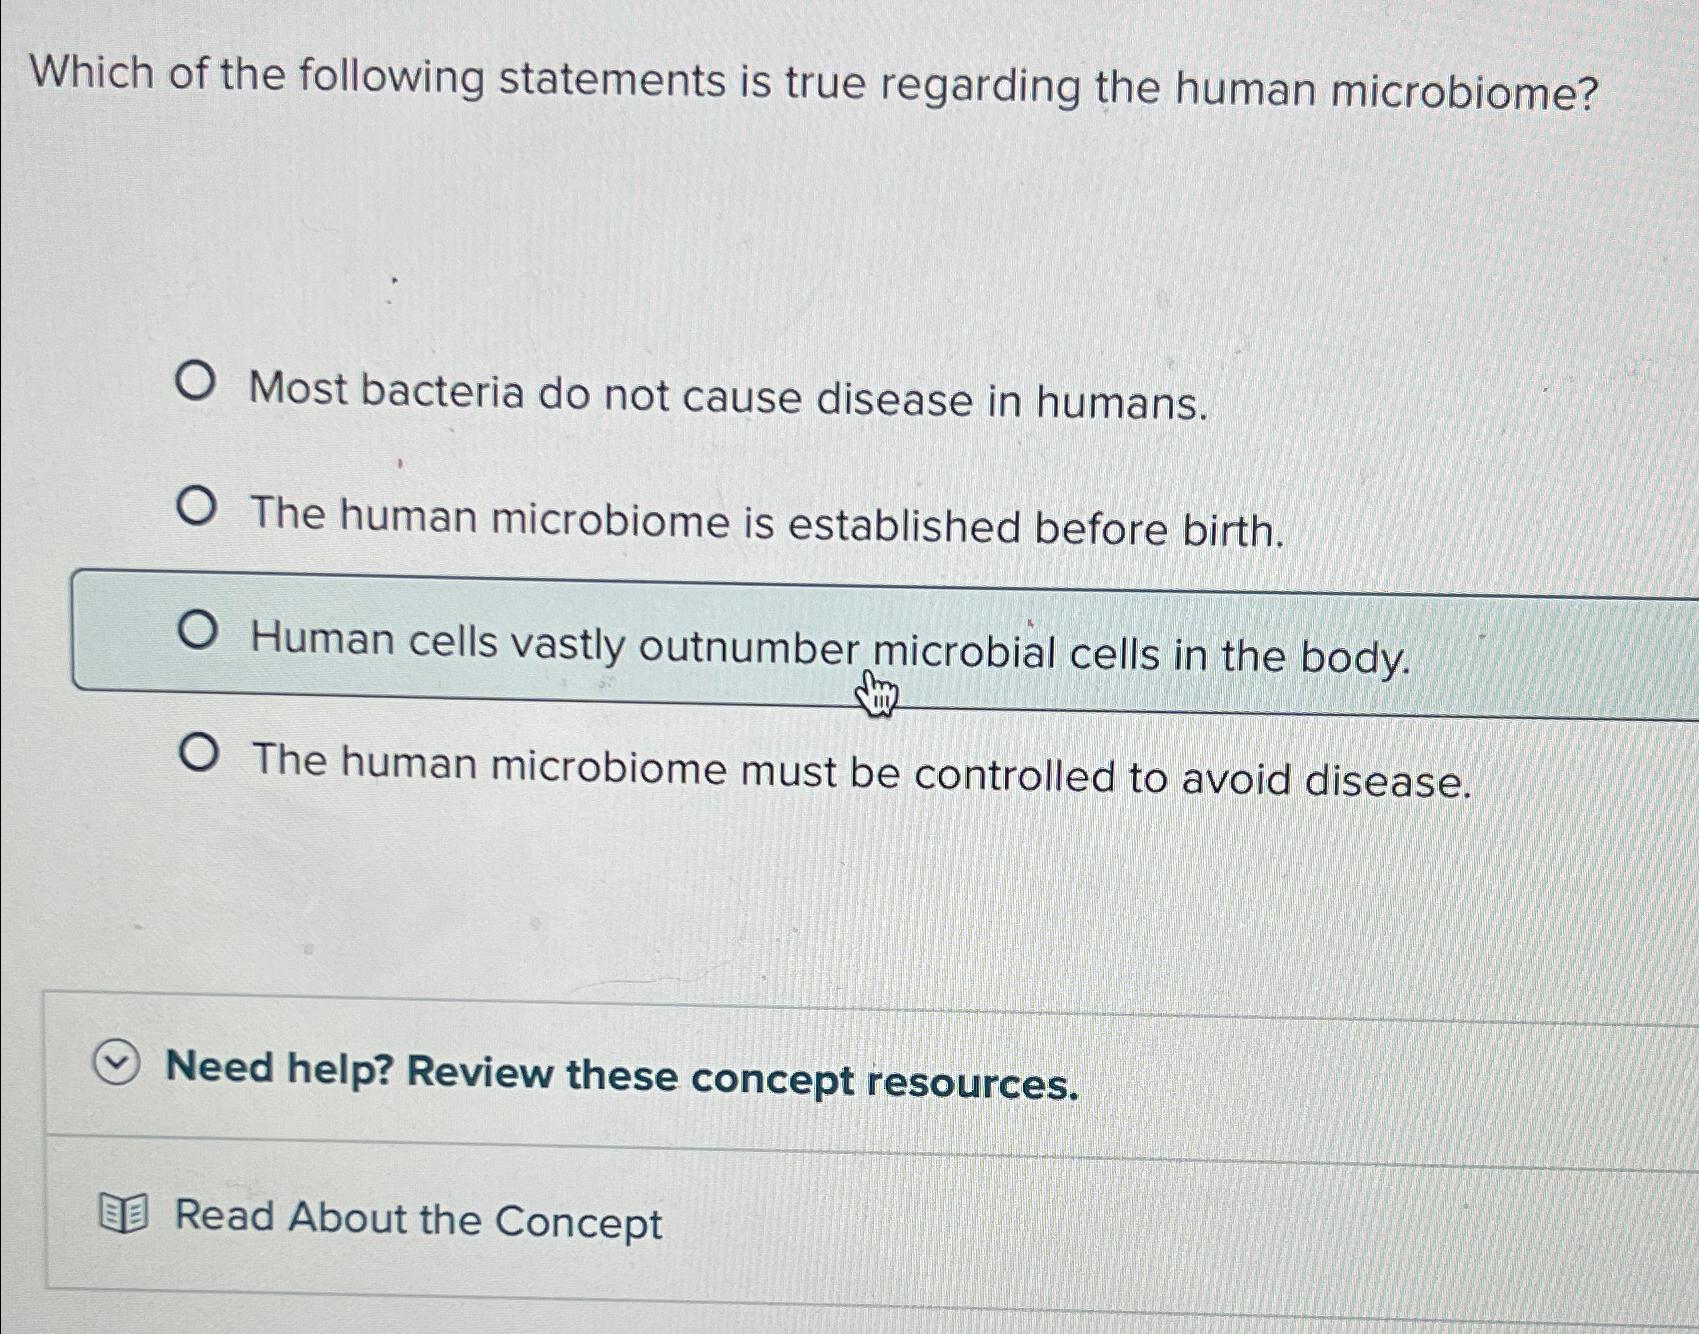
Task: Select 'Human cells vastly outnumber microbial cells'
Action: coord(201,634)
